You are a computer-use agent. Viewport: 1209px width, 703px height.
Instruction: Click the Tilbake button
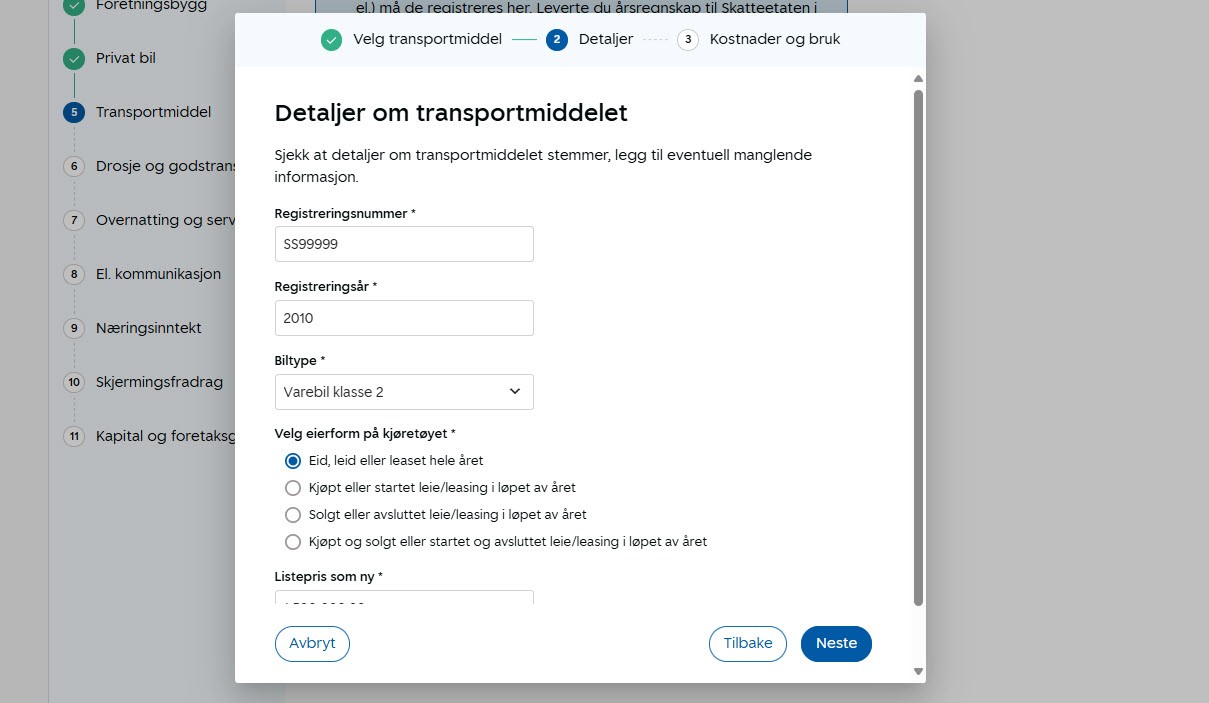click(x=748, y=644)
